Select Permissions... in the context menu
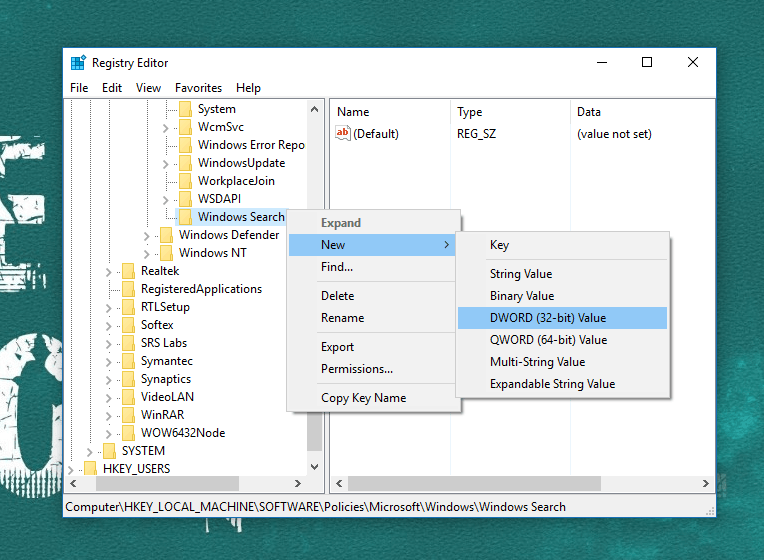 pos(372,369)
